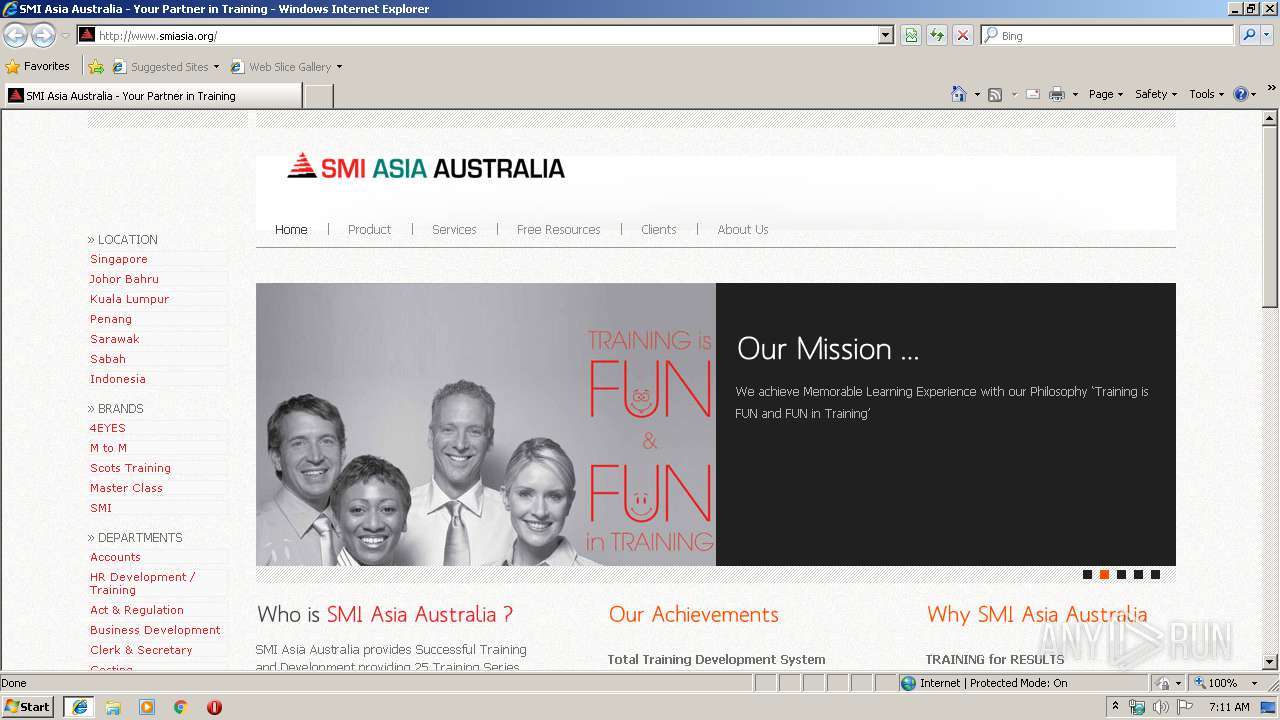Click Add to Favorites Bar icon

click(96, 67)
